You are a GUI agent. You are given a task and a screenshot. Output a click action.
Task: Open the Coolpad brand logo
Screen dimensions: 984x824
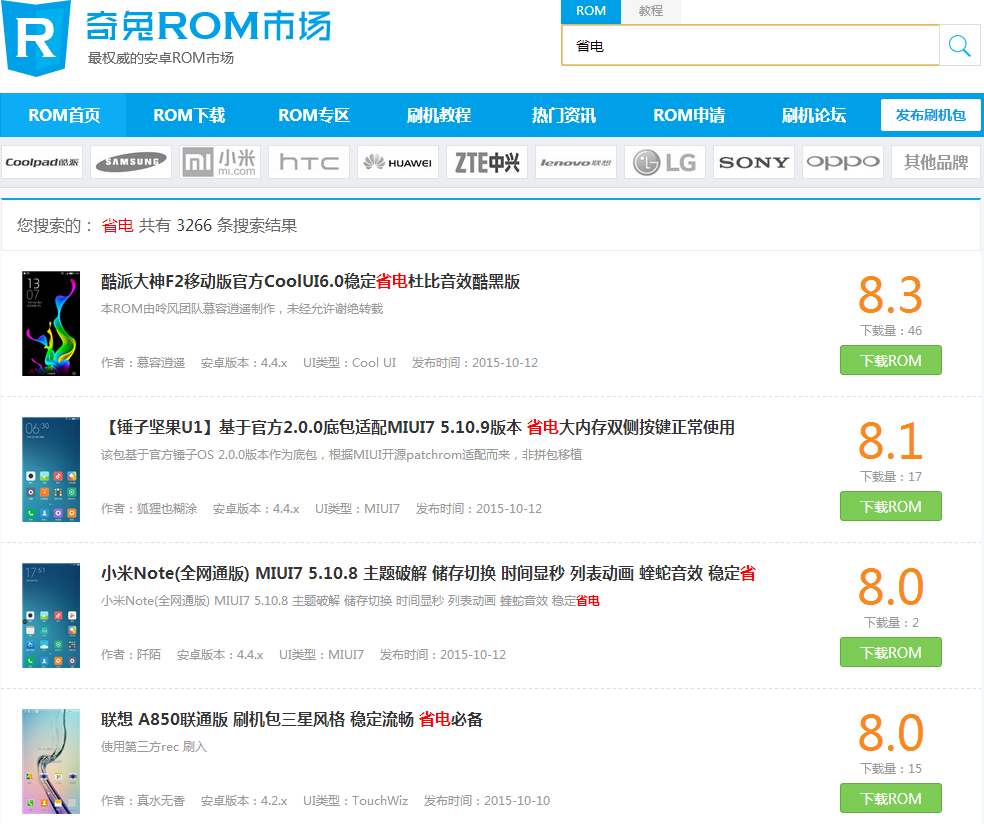(42, 163)
